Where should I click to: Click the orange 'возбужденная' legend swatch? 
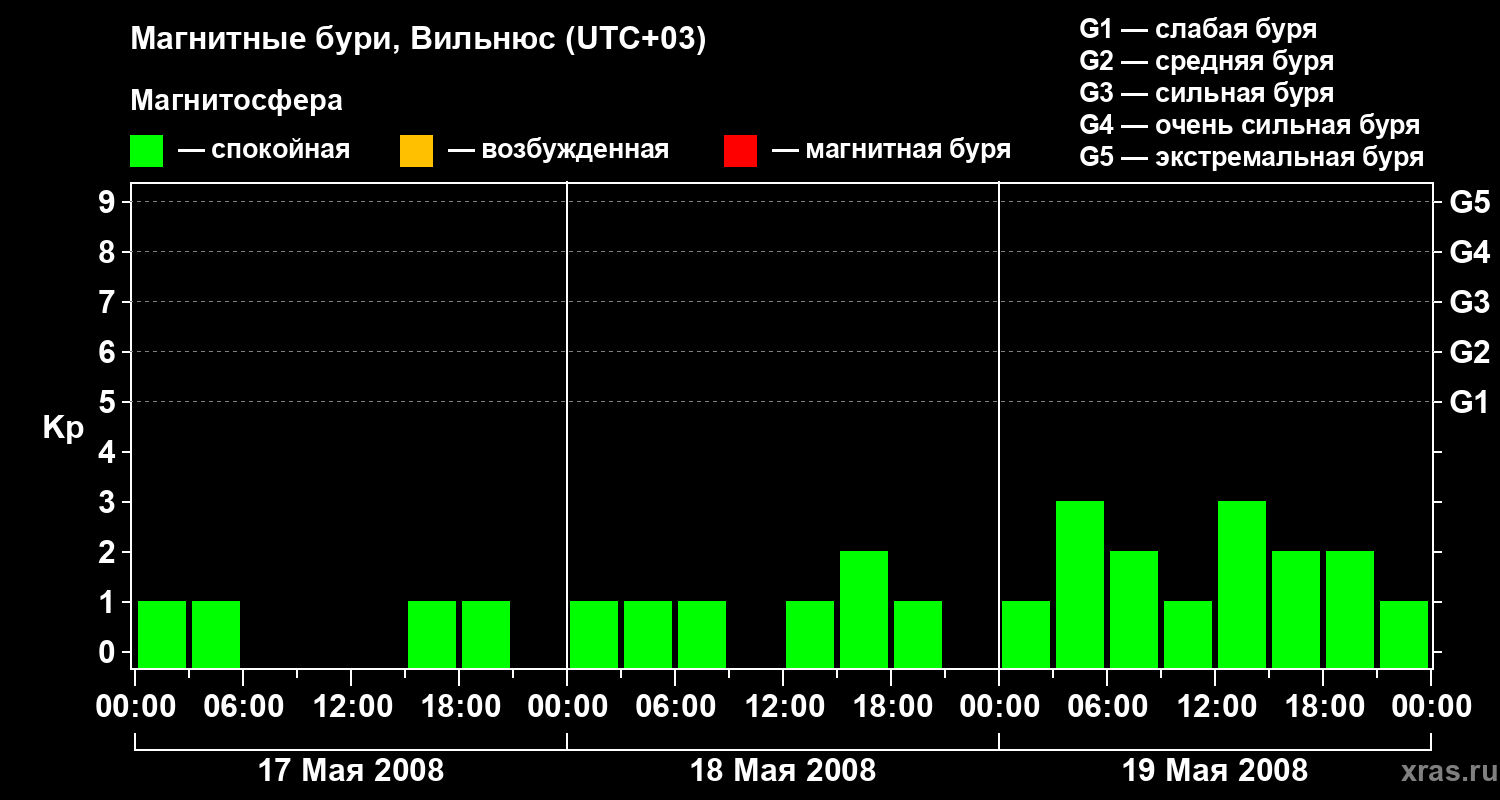416,151
